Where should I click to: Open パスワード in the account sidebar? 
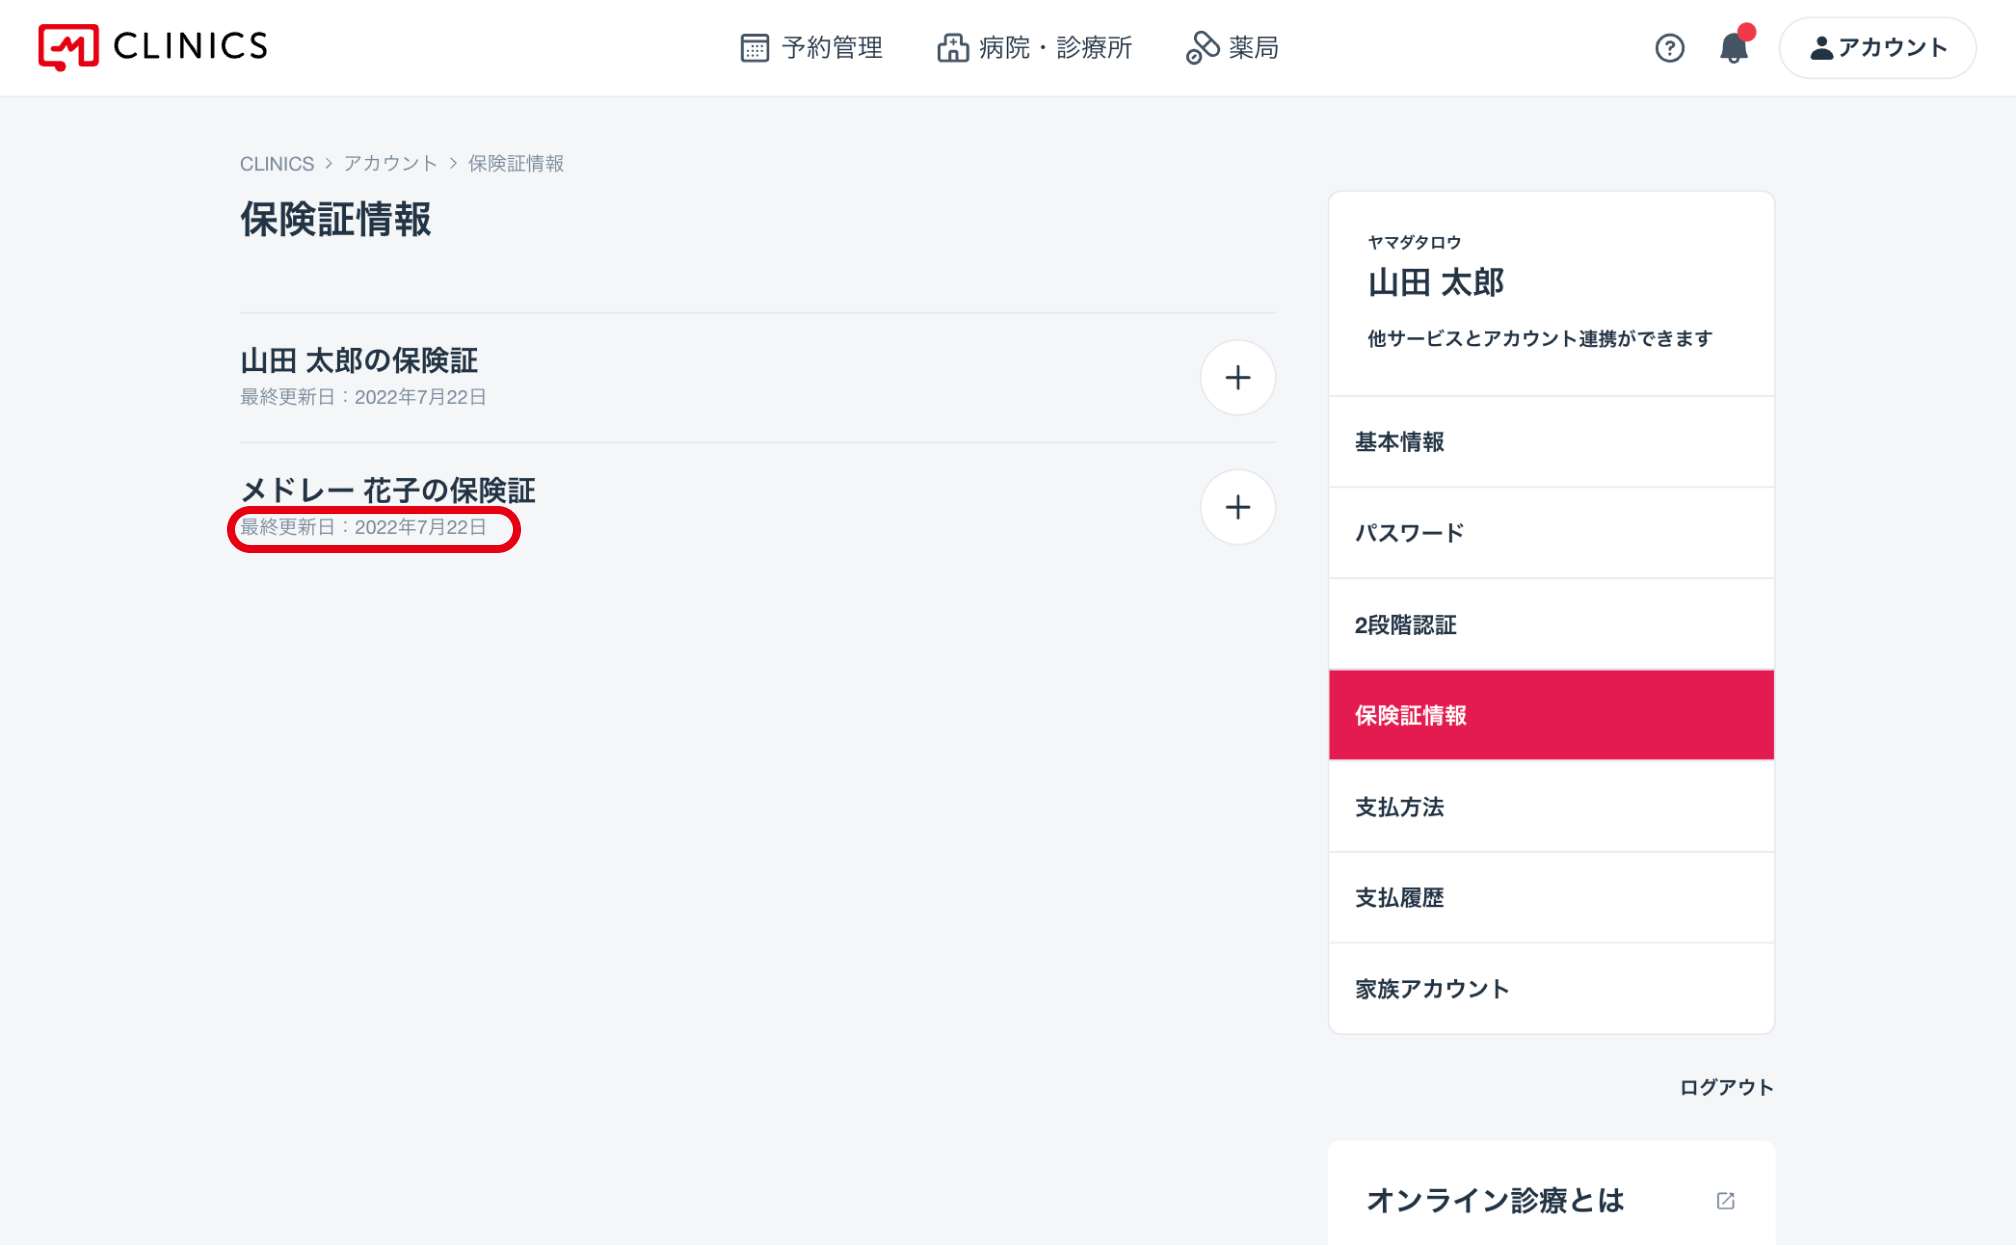1551,532
